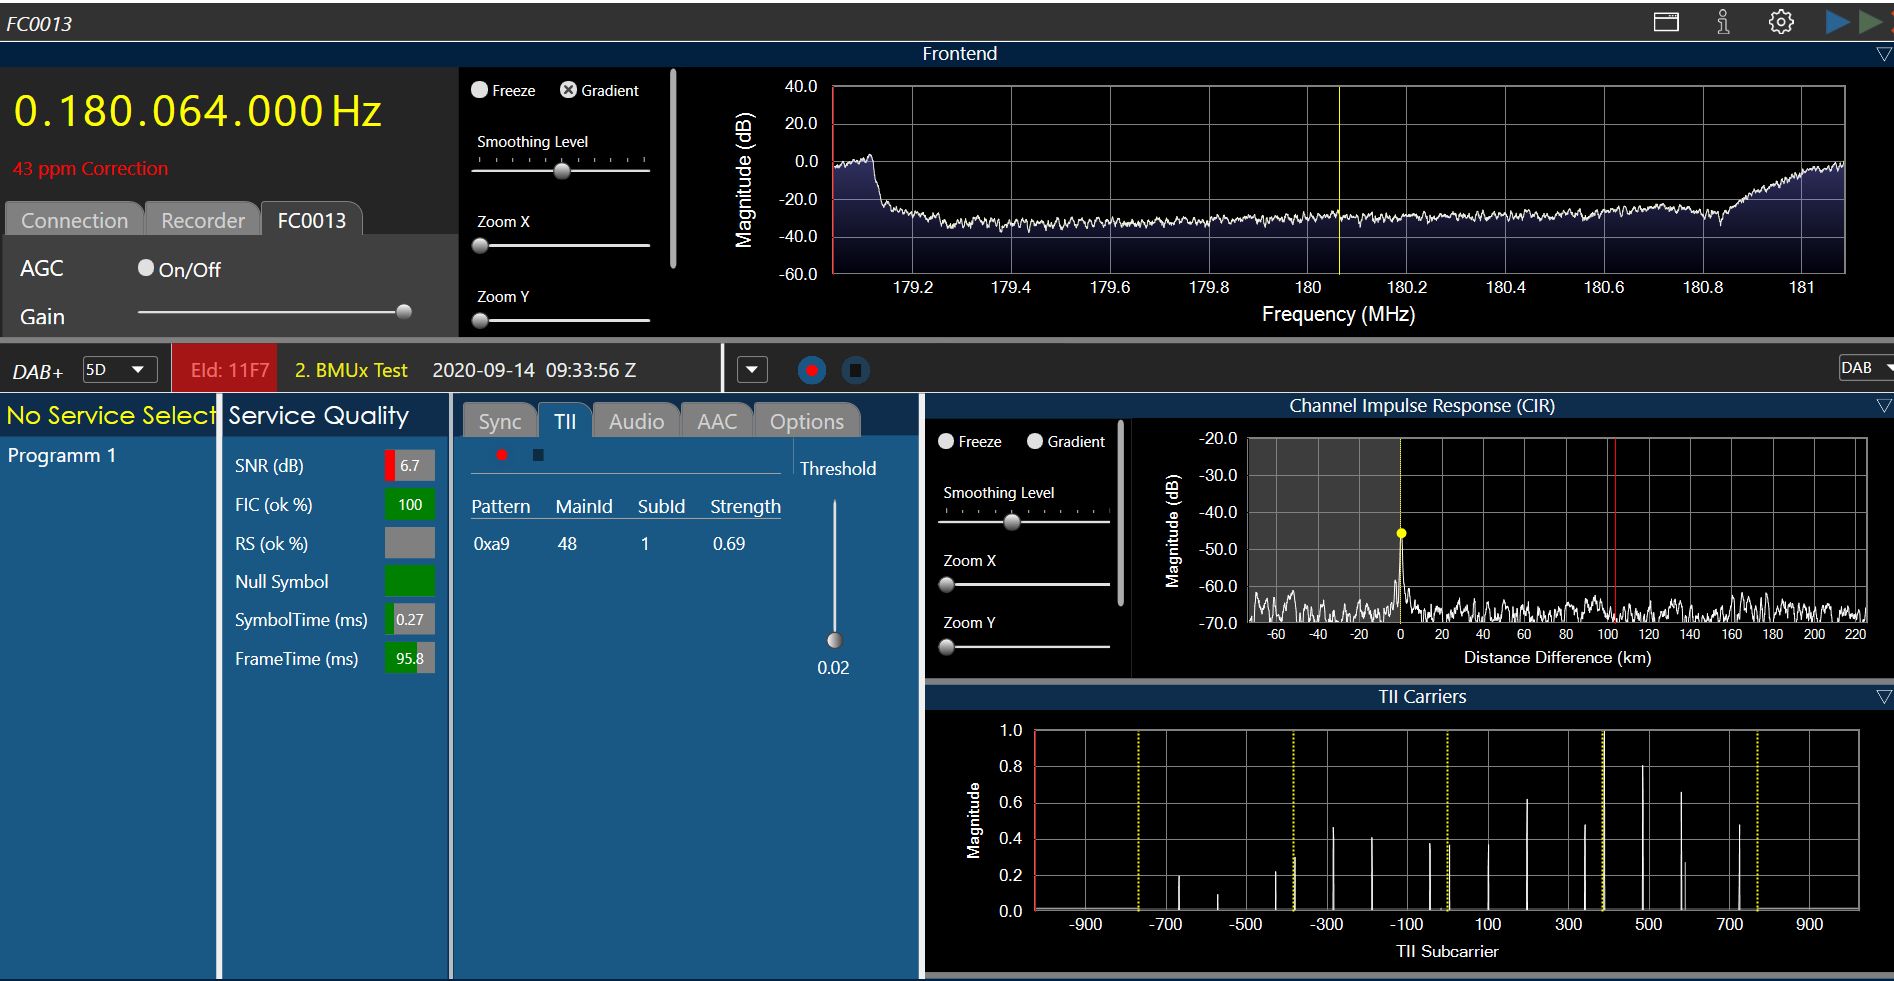Click the info icon in top toolbar
The image size is (1894, 981).
1723,22
